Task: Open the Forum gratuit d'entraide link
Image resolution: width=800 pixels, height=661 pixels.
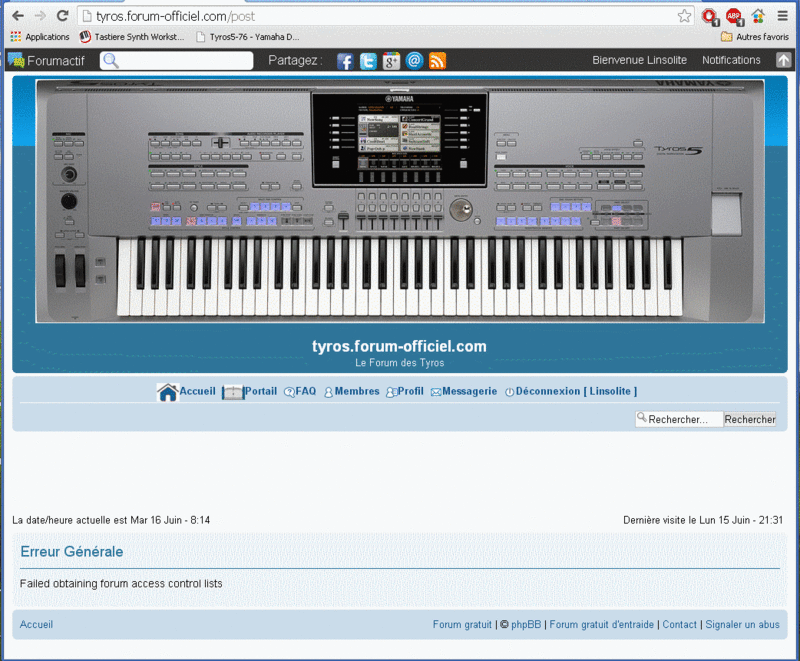Action: coord(602,624)
